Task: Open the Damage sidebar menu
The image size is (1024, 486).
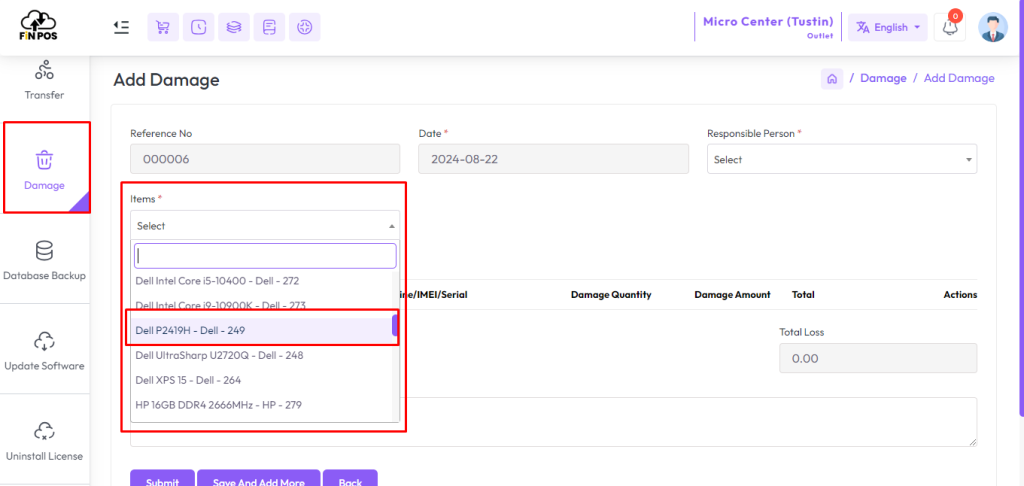Action: tap(44, 168)
